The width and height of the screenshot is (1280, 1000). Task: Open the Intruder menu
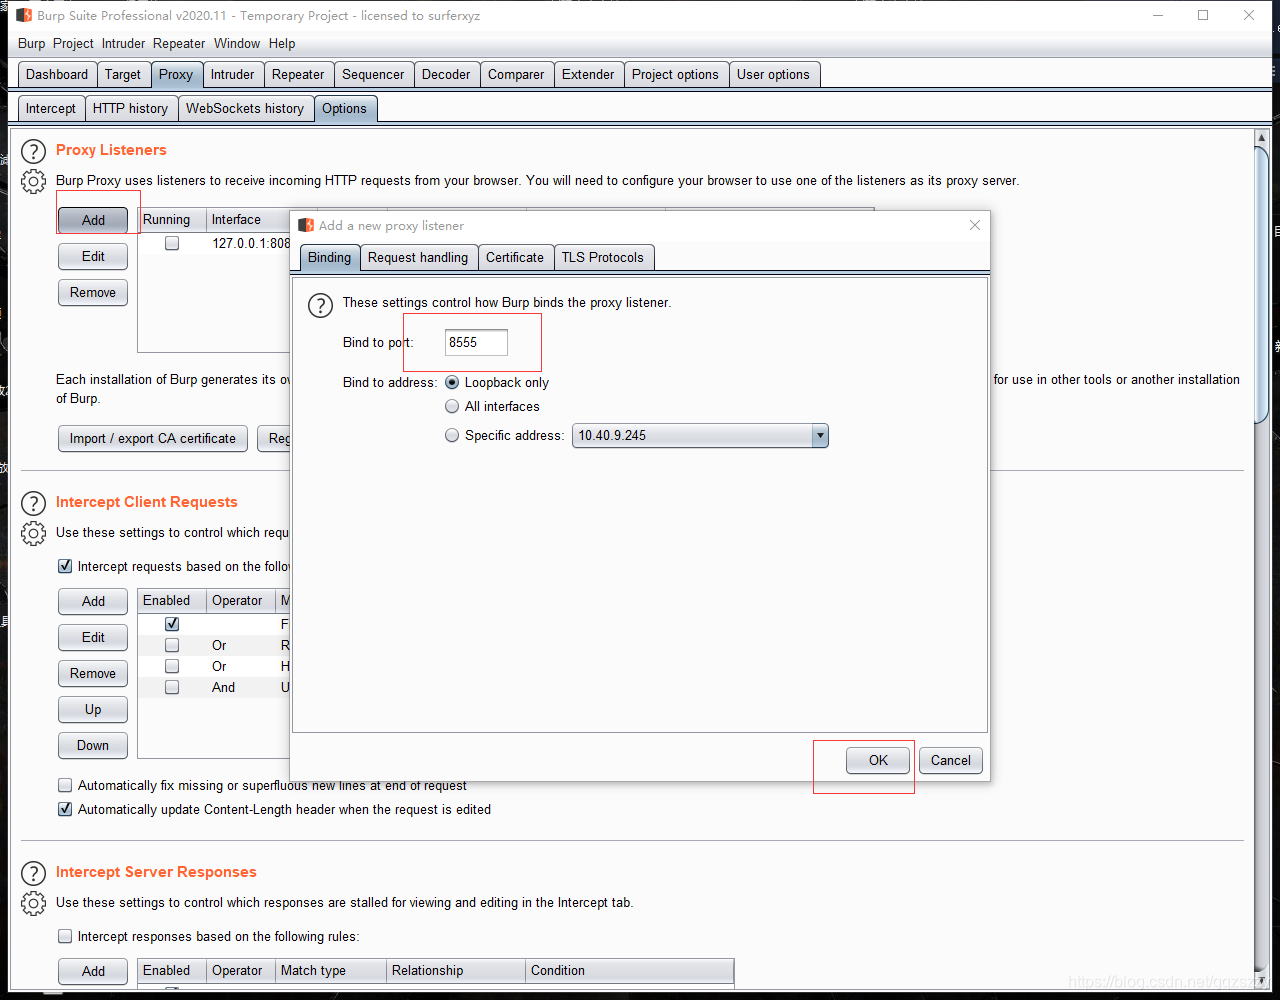[x=123, y=43]
